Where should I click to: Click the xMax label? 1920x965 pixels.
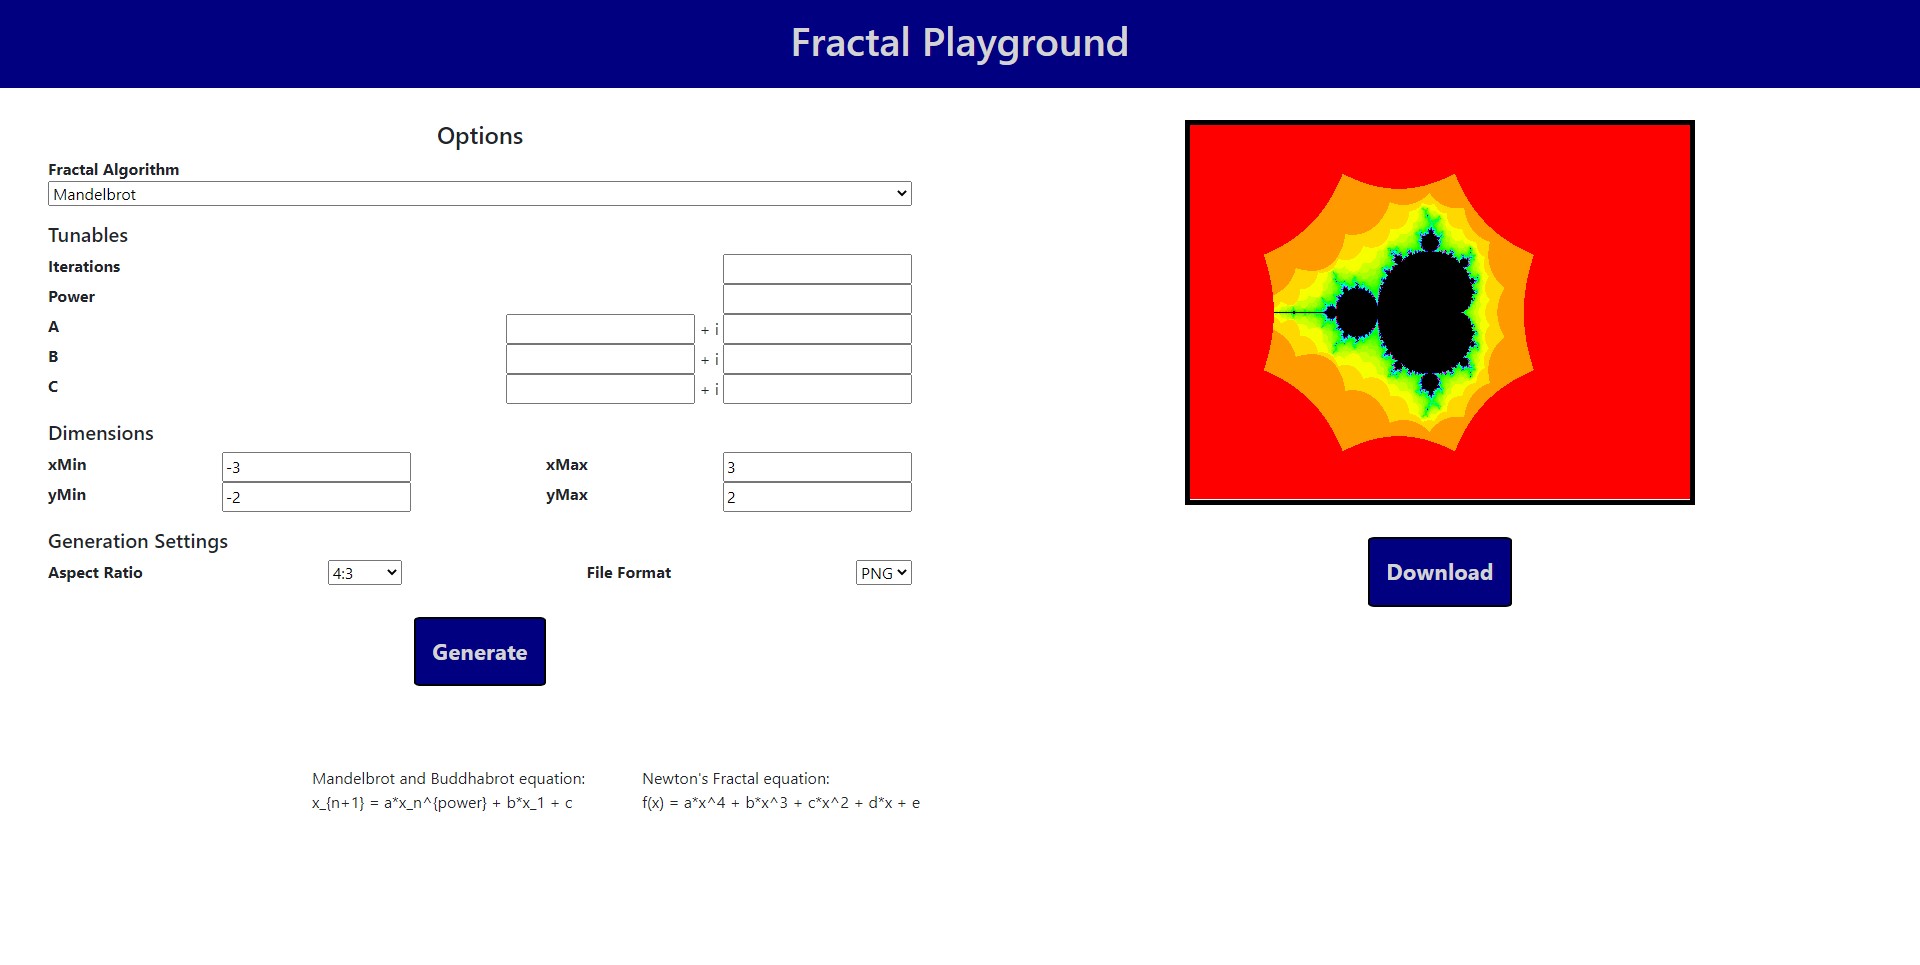567,465
